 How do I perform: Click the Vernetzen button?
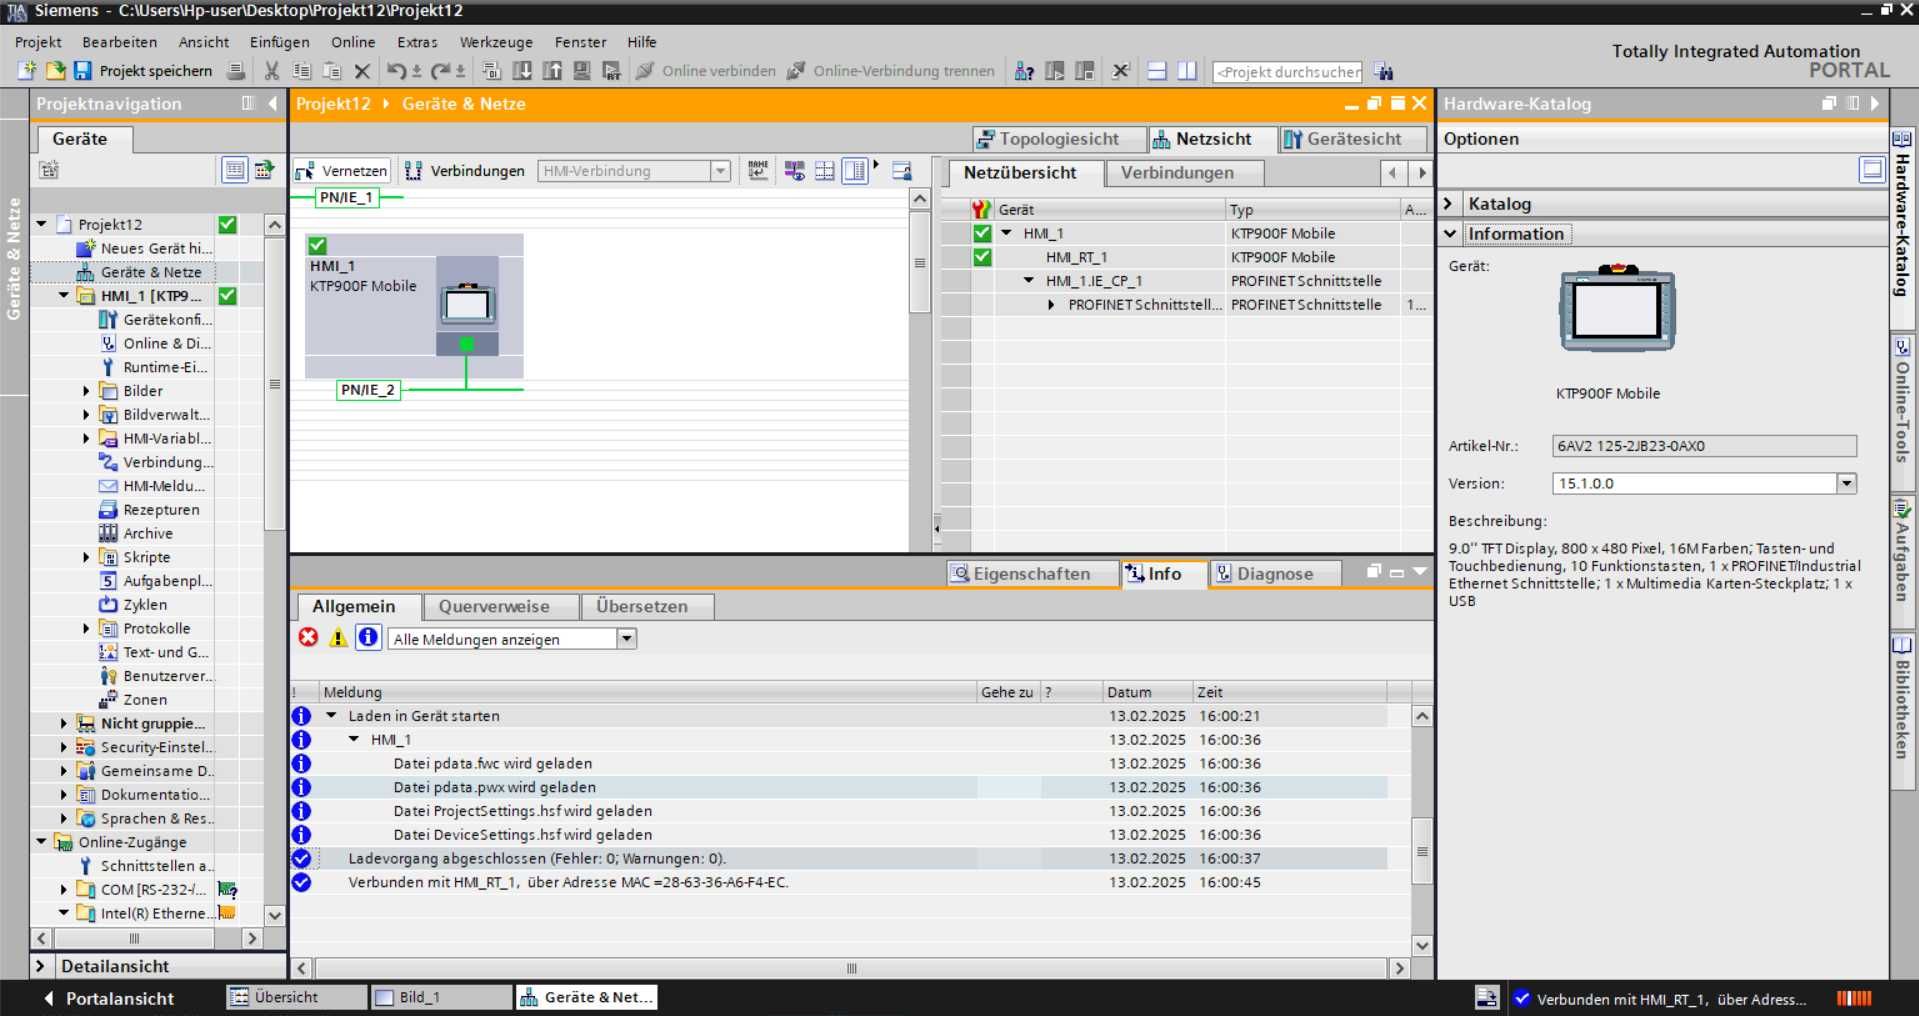point(342,171)
